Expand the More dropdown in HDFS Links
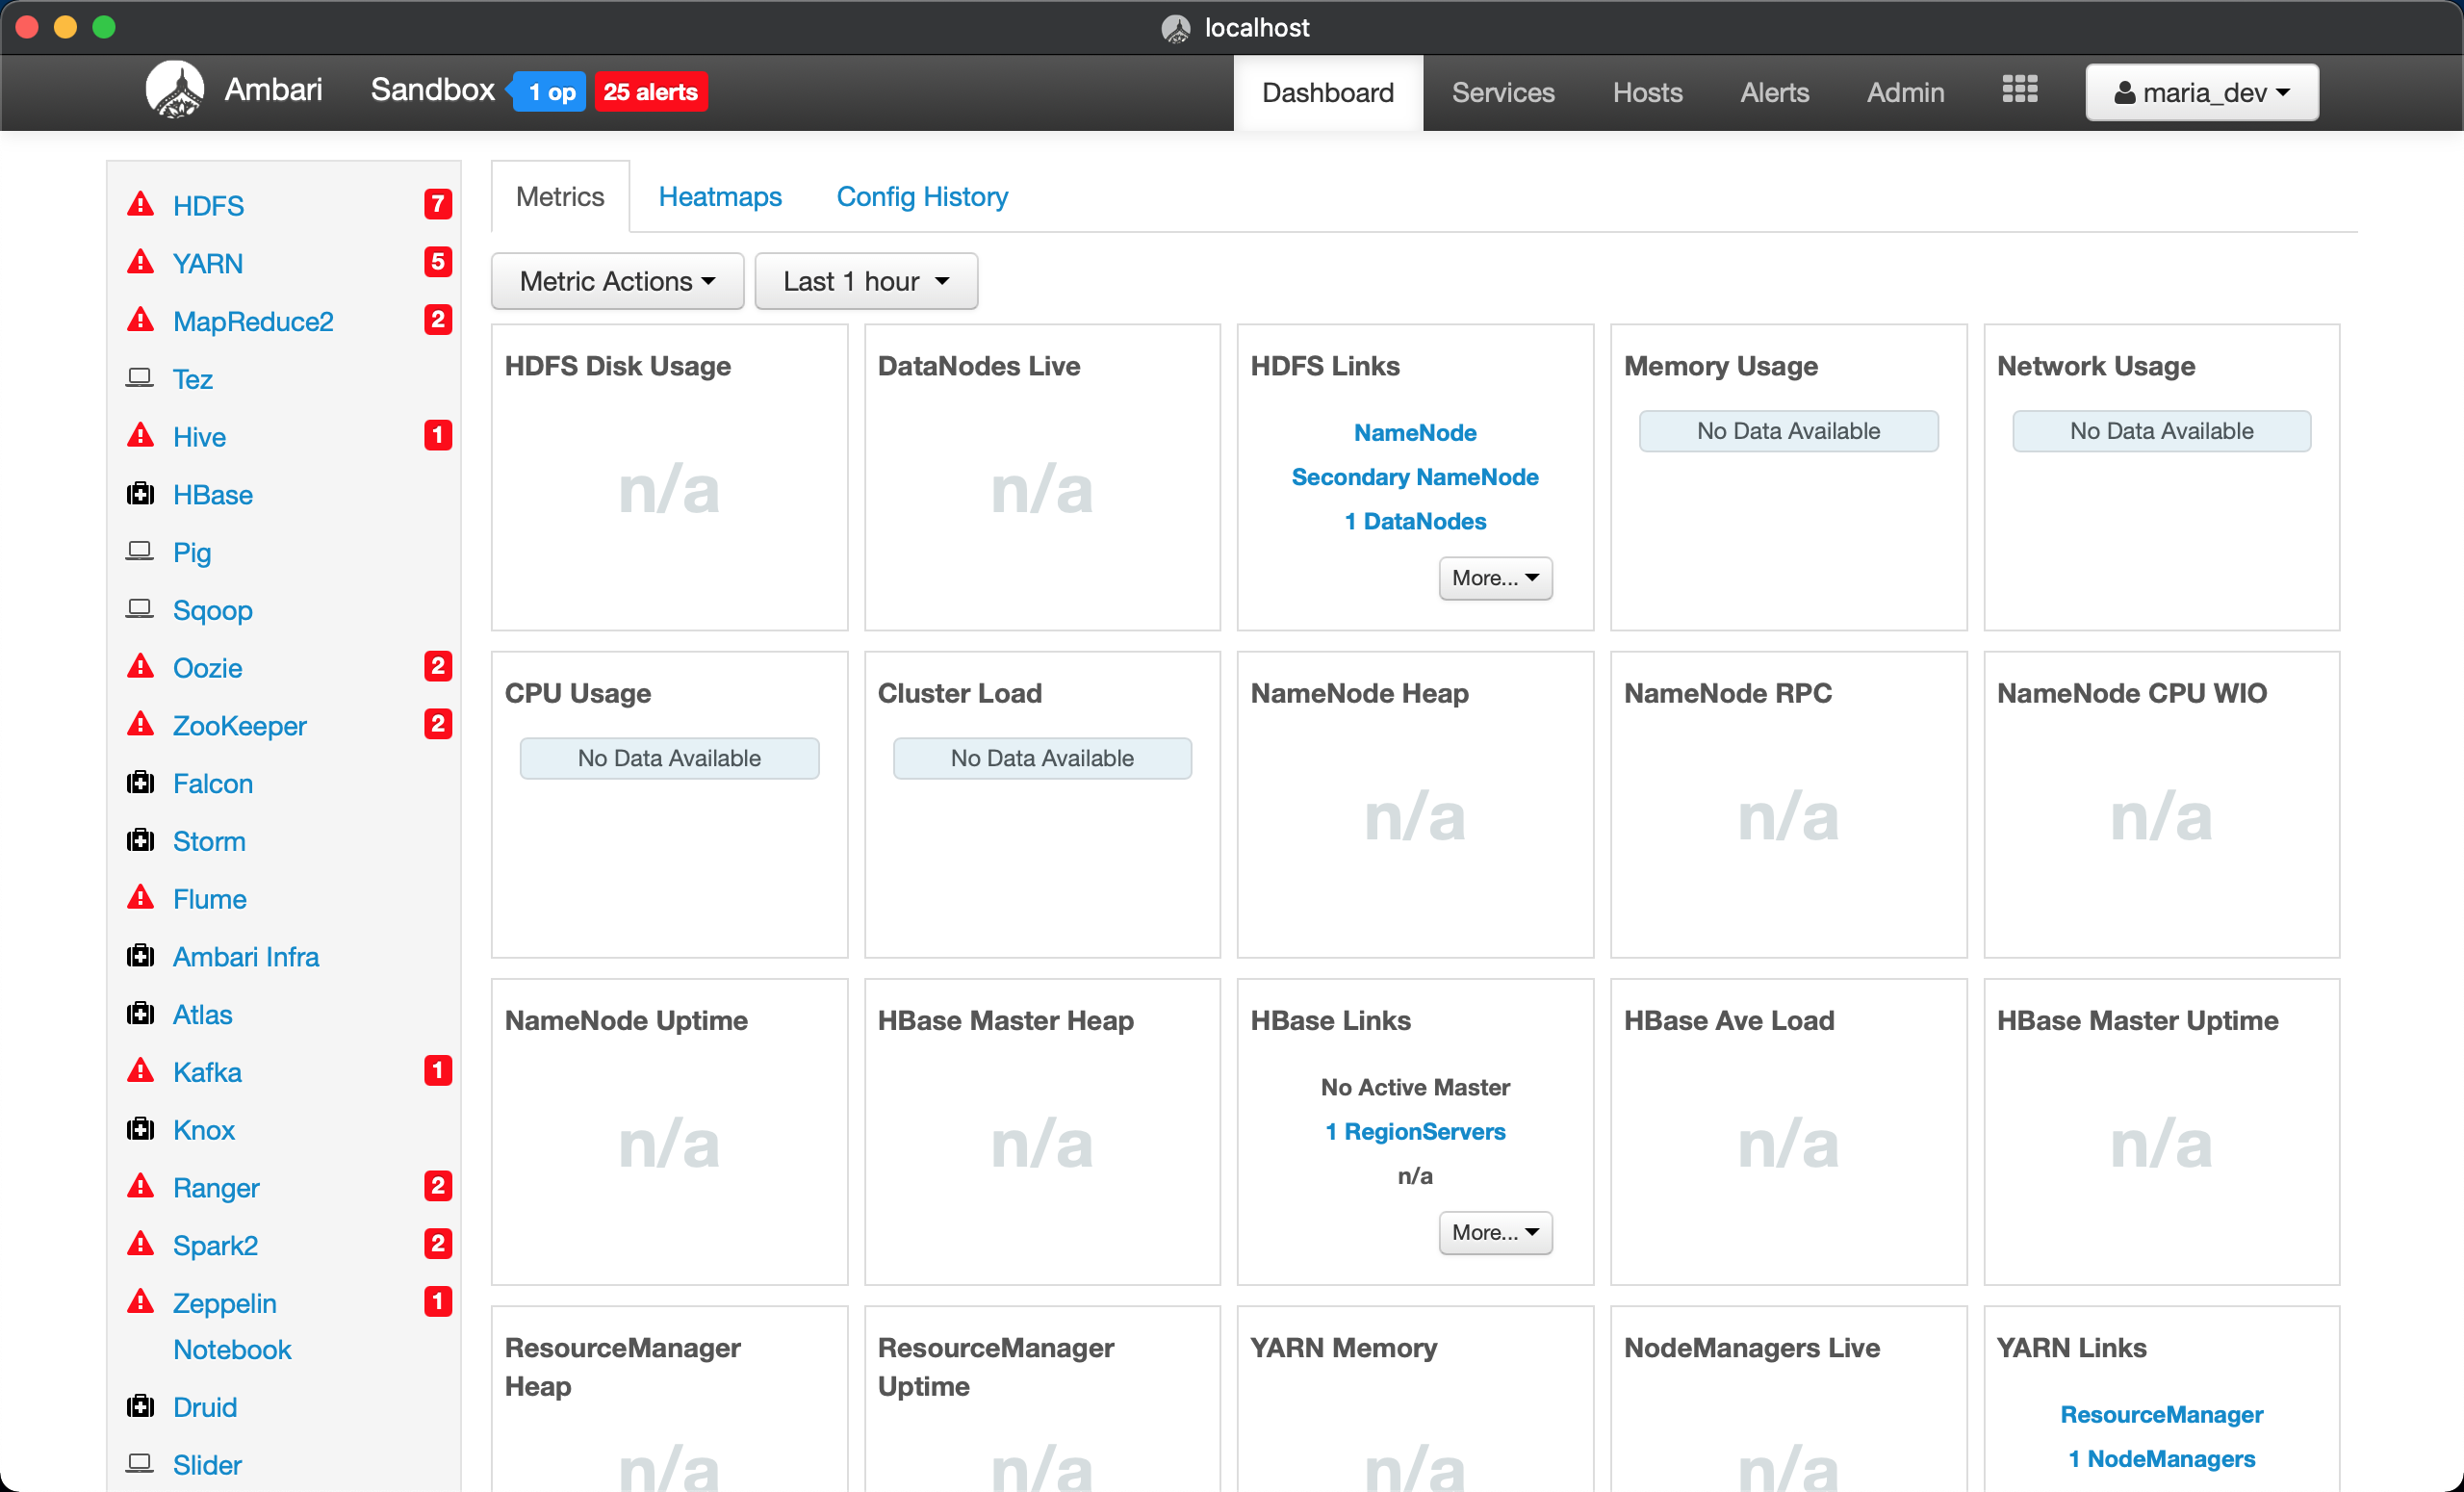2464x1492 pixels. point(1494,578)
